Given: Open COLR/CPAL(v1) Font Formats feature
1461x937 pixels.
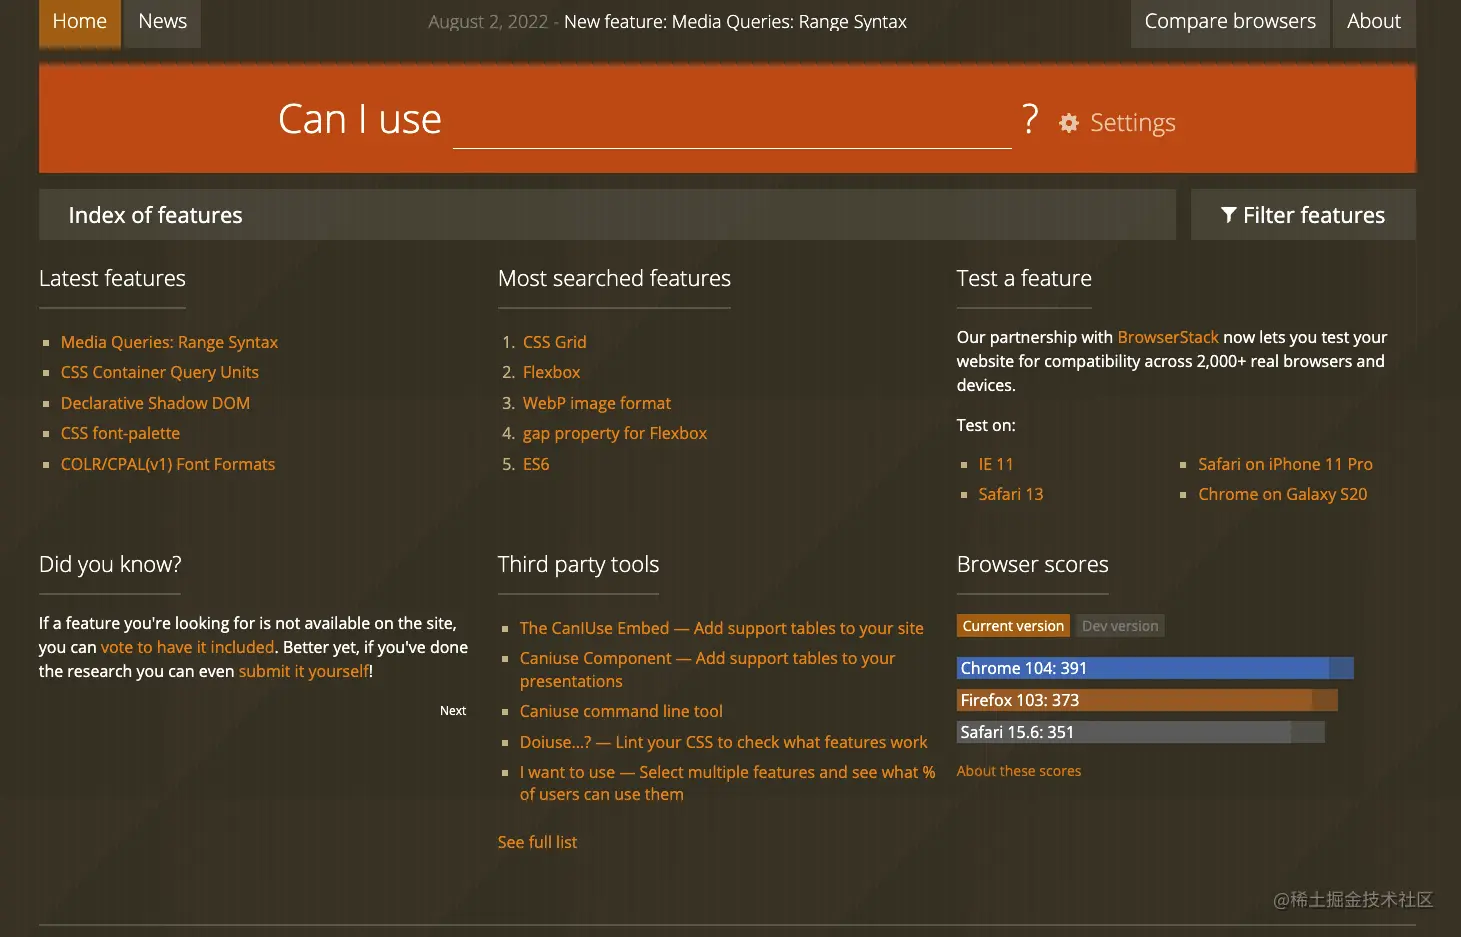Looking at the screenshot, I should click(168, 464).
